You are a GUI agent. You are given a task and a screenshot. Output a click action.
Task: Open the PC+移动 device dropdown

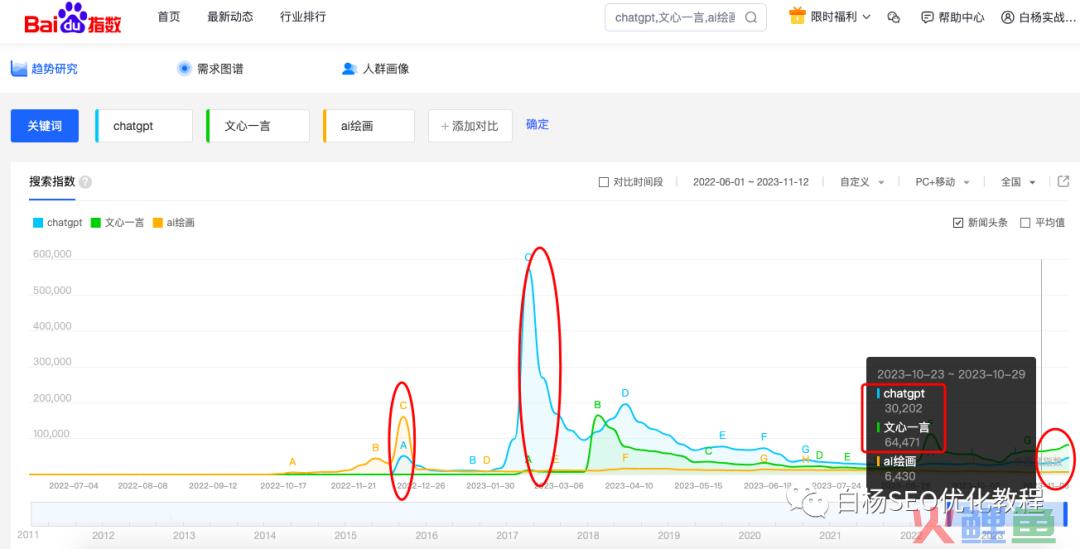[x=942, y=182]
